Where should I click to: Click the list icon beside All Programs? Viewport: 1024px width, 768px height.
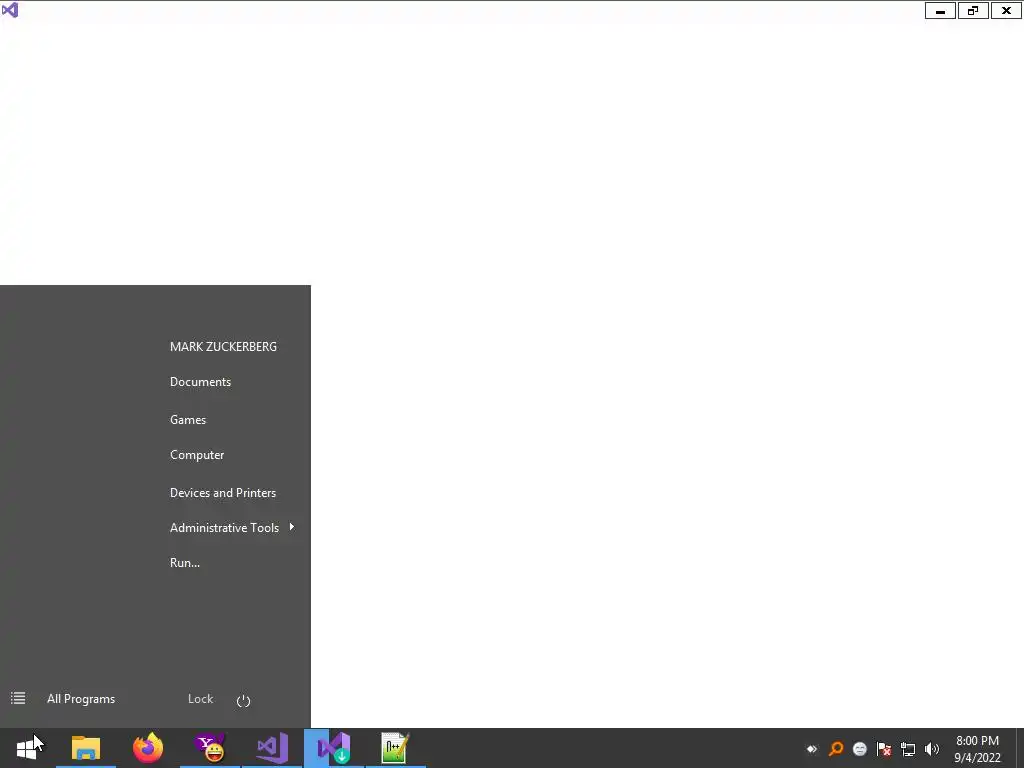[x=18, y=699]
